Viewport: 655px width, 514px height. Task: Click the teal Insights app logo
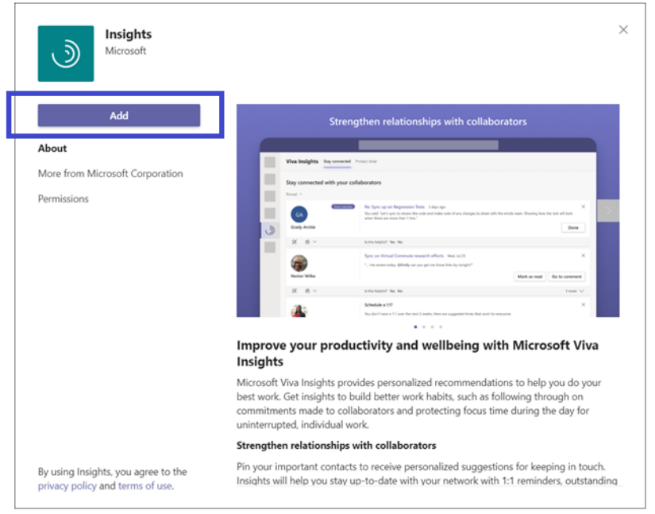(66, 53)
